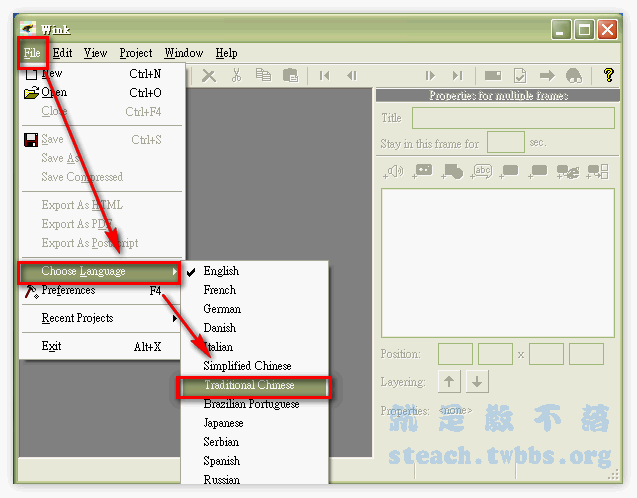Click the right arrow toolbar icon

(x=547, y=76)
